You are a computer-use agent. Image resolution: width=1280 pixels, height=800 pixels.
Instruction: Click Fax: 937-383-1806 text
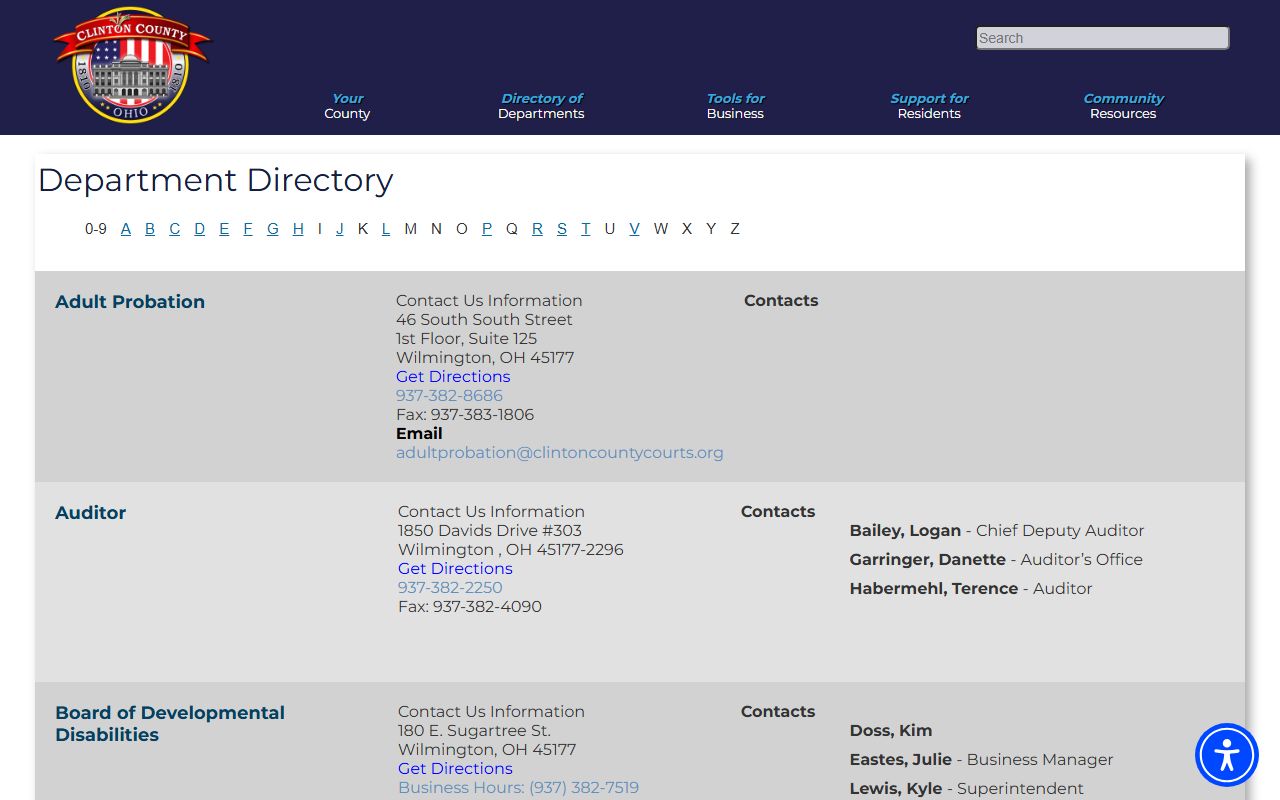point(465,415)
